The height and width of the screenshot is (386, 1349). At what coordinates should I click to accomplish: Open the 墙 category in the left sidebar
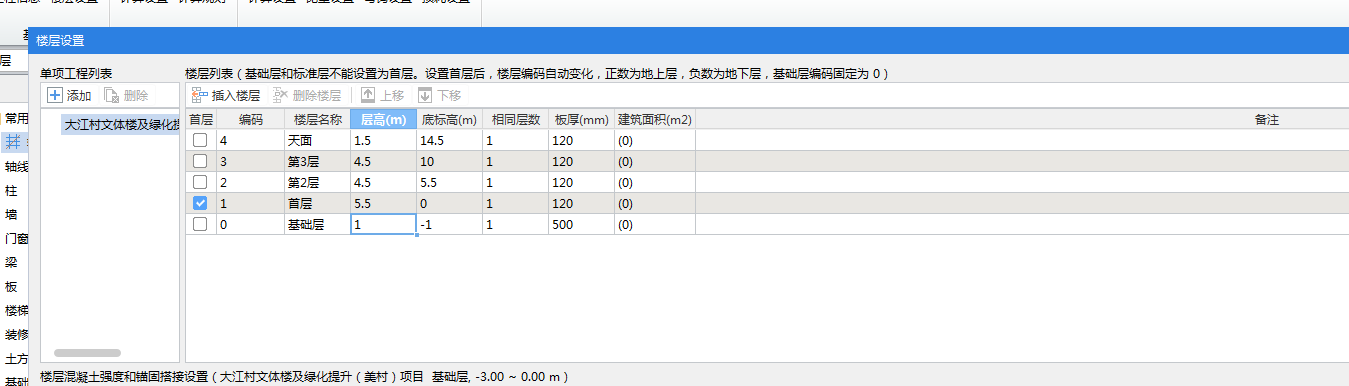pos(11,214)
